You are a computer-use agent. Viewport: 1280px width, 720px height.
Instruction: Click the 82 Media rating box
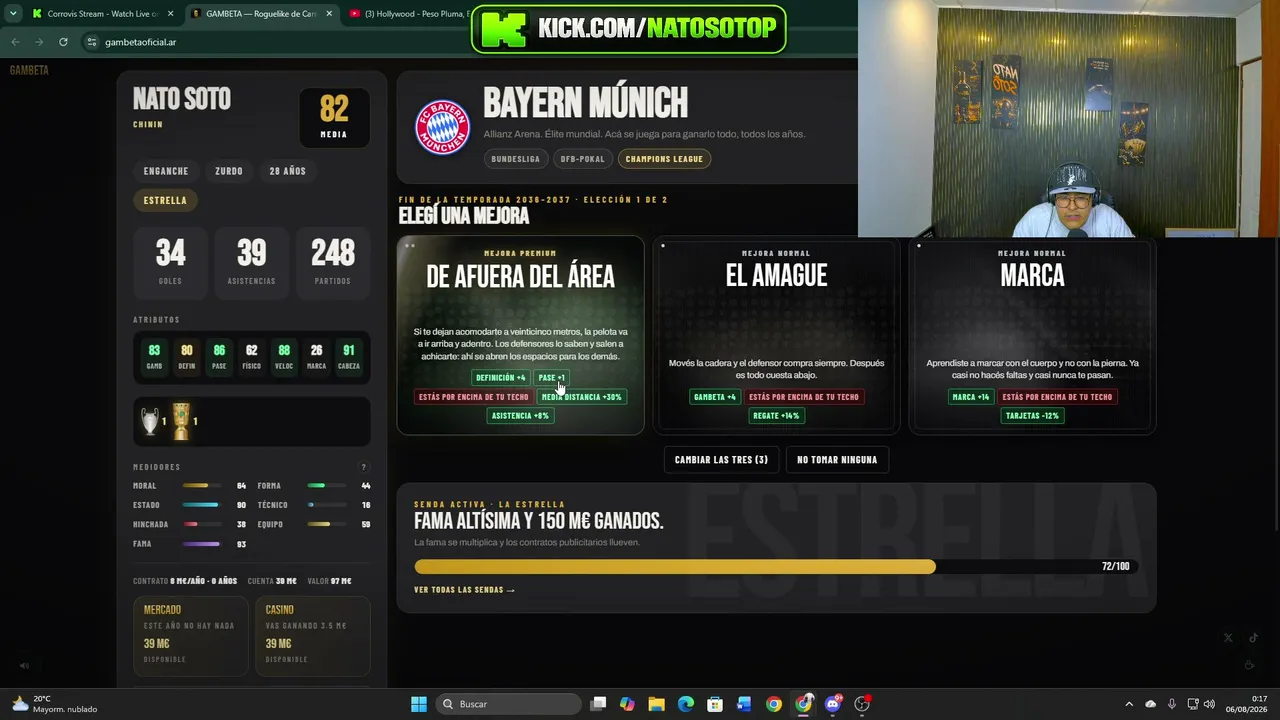tap(334, 118)
